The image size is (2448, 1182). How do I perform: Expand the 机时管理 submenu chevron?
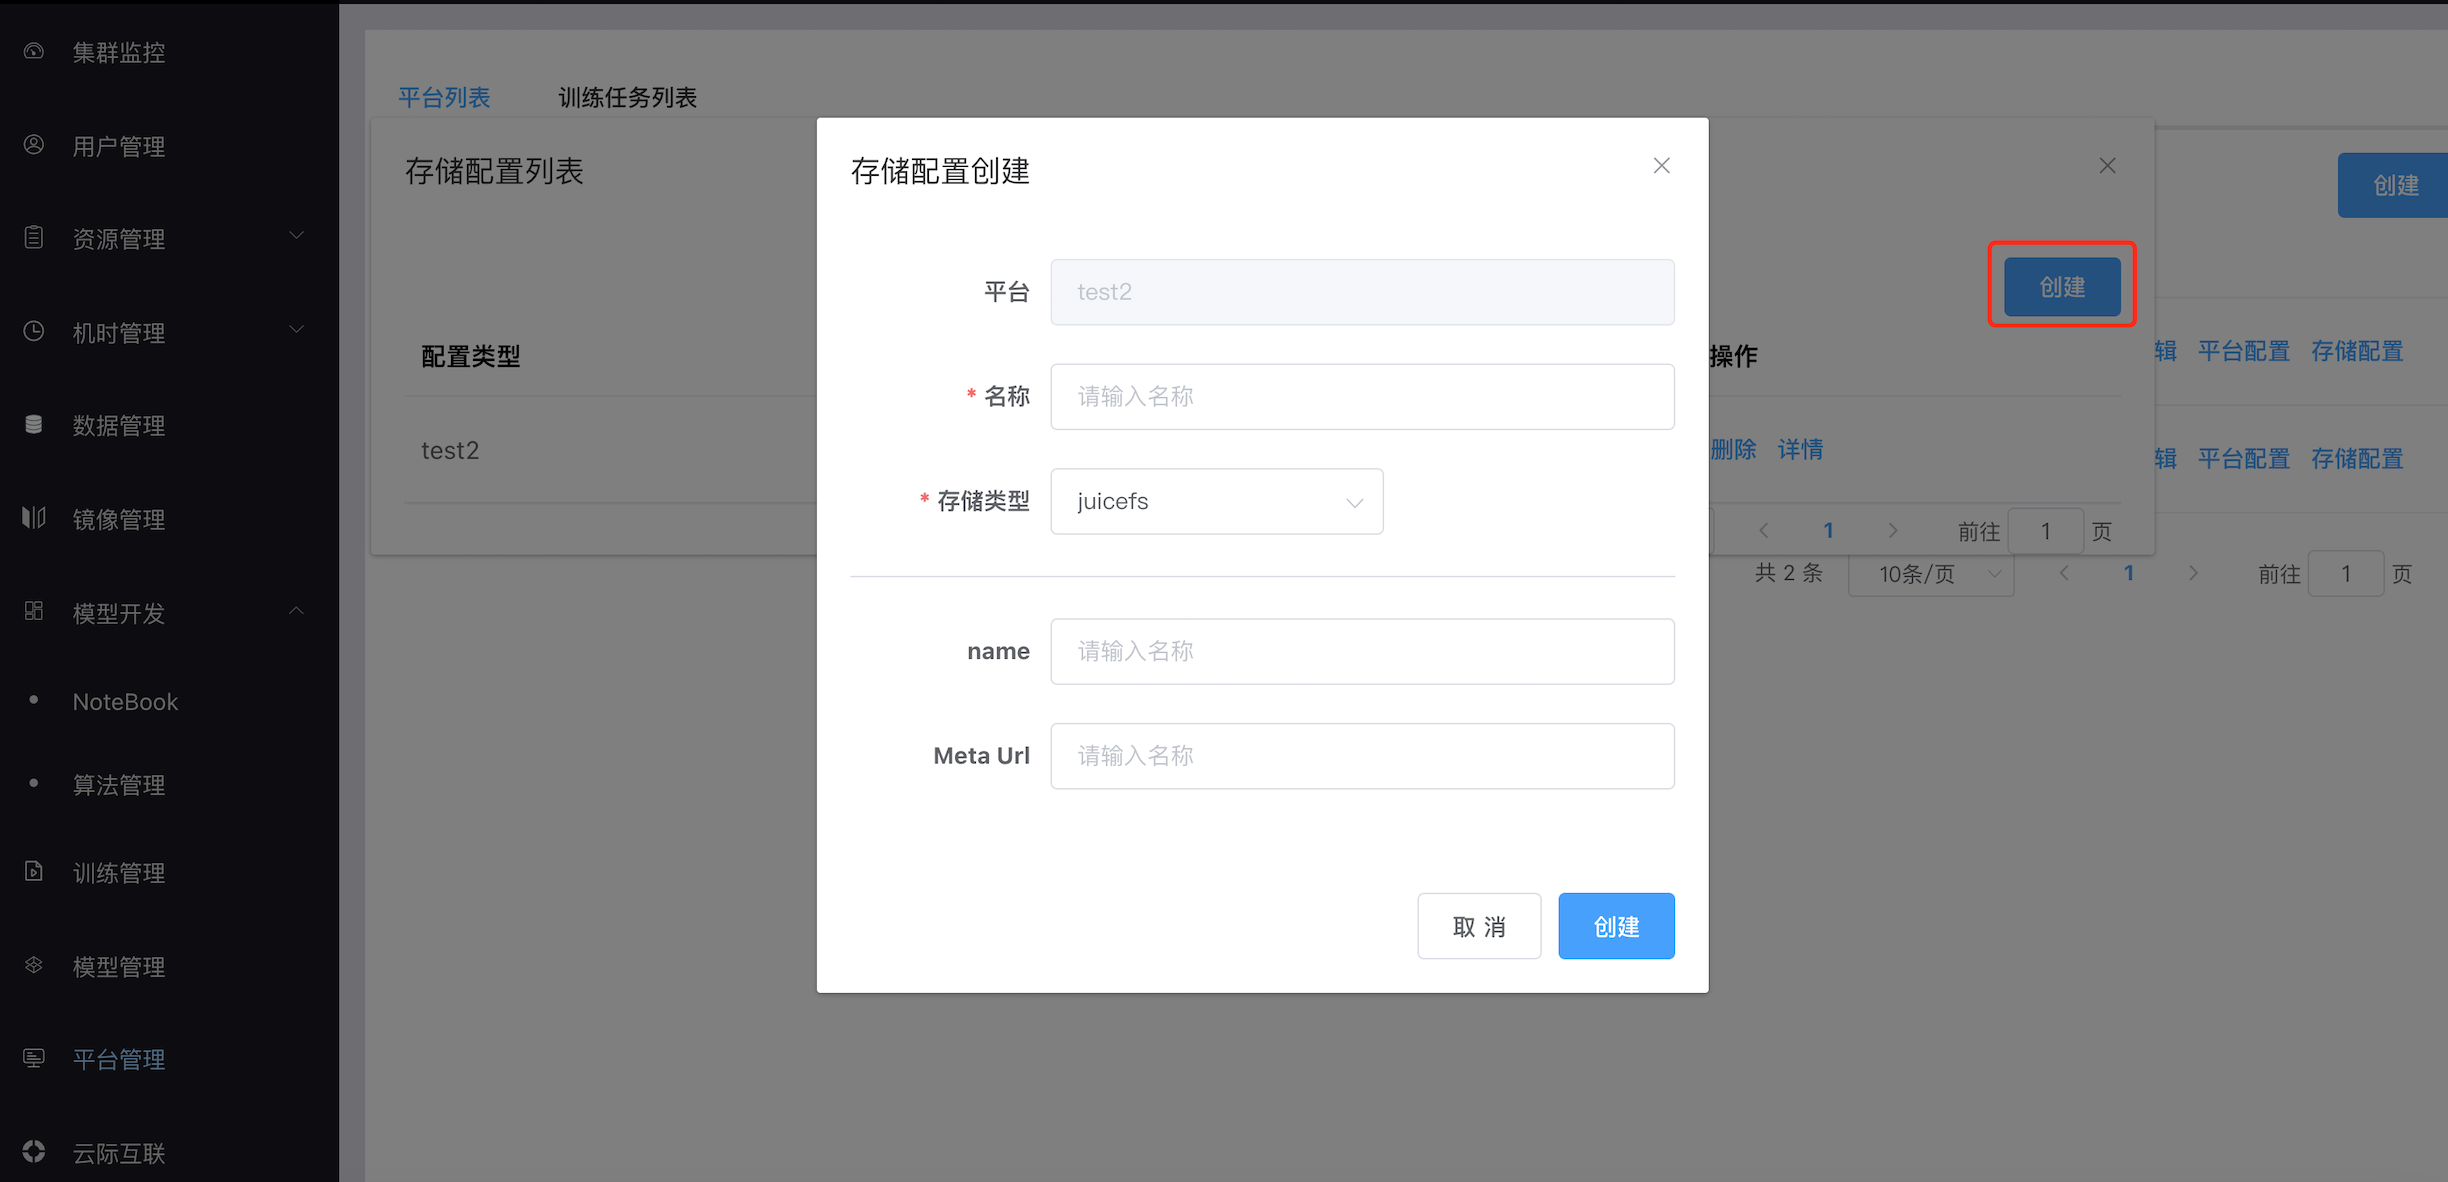tap(297, 329)
